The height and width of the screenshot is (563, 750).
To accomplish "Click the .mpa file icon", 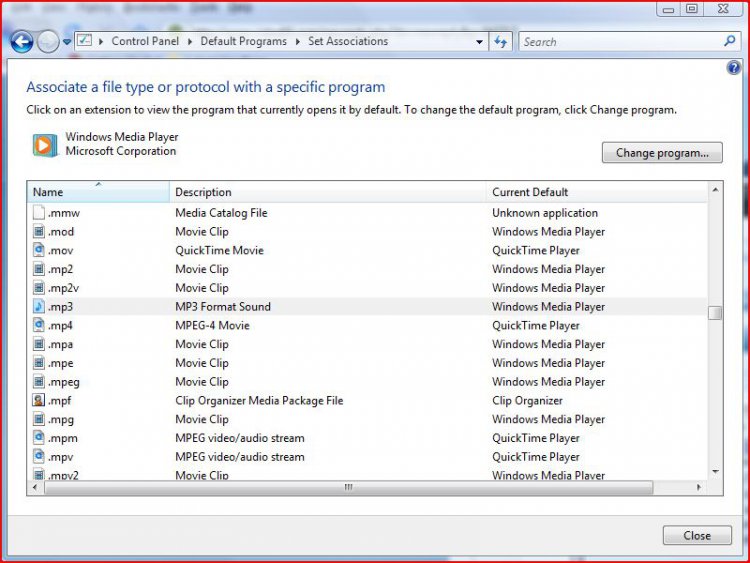I will tap(39, 344).
